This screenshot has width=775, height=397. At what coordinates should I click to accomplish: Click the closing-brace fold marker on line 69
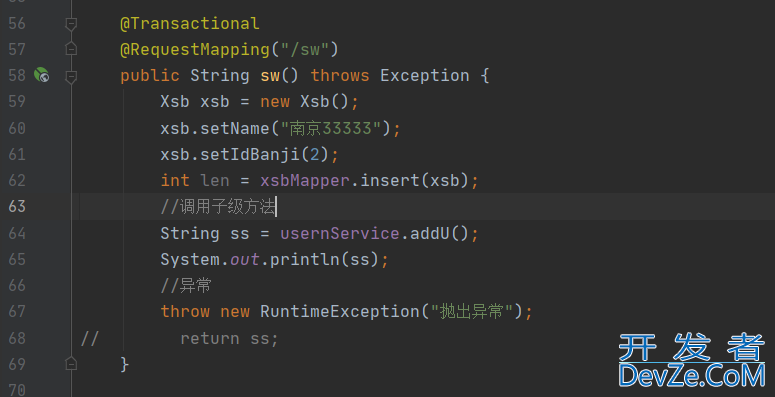71,364
